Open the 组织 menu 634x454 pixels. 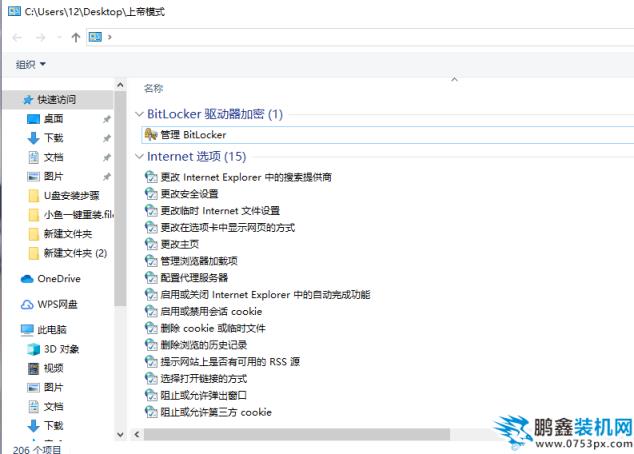[30, 64]
